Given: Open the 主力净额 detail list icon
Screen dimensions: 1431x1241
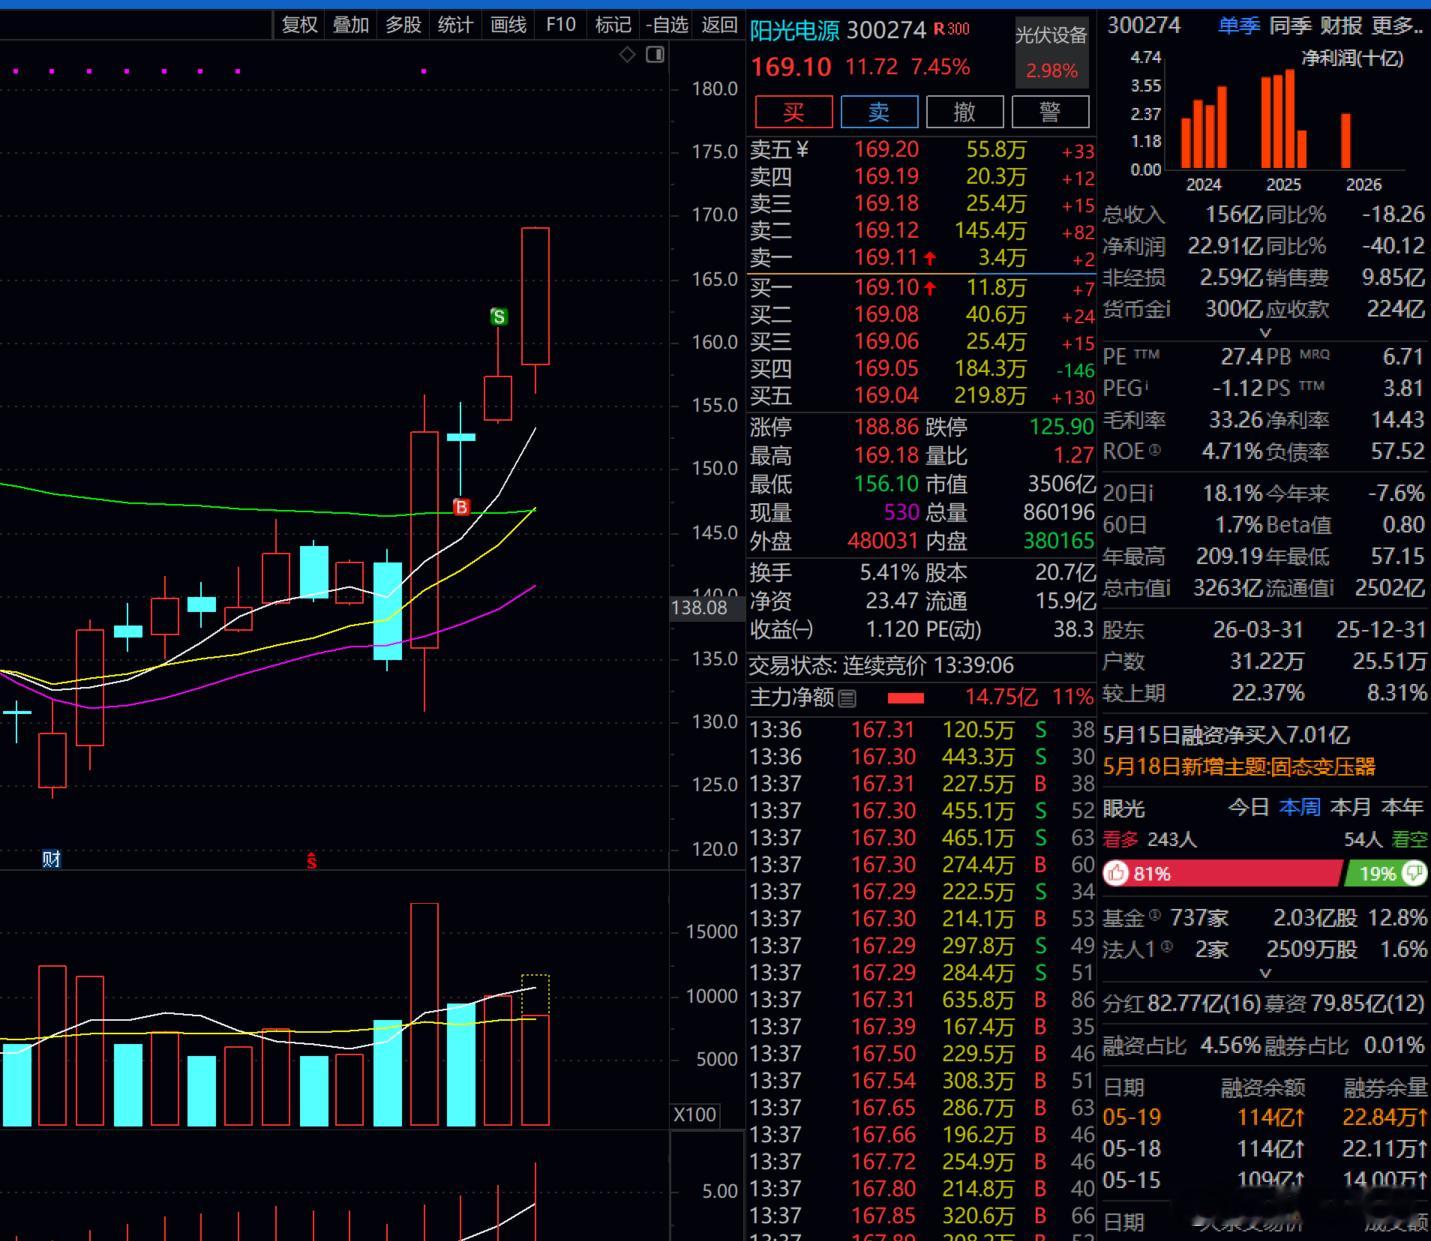Looking at the screenshot, I should (847, 698).
